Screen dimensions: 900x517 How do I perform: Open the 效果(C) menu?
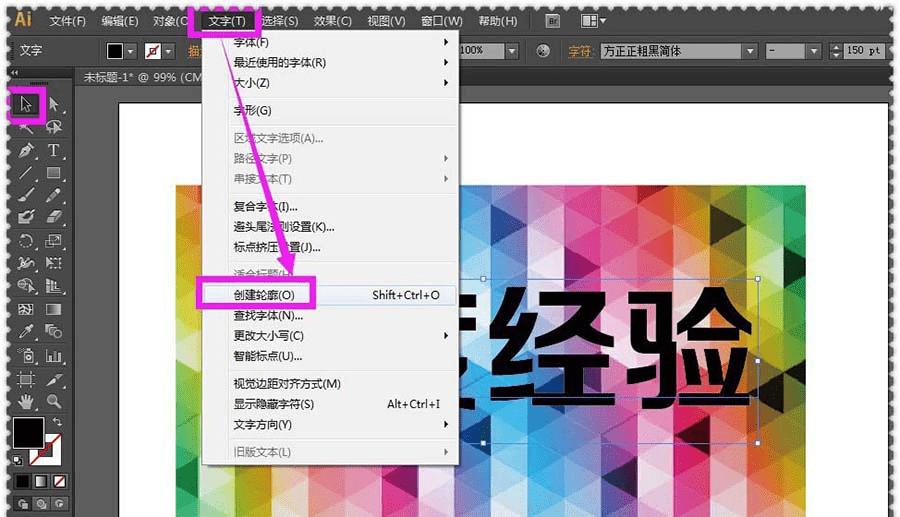pyautogui.click(x=332, y=21)
